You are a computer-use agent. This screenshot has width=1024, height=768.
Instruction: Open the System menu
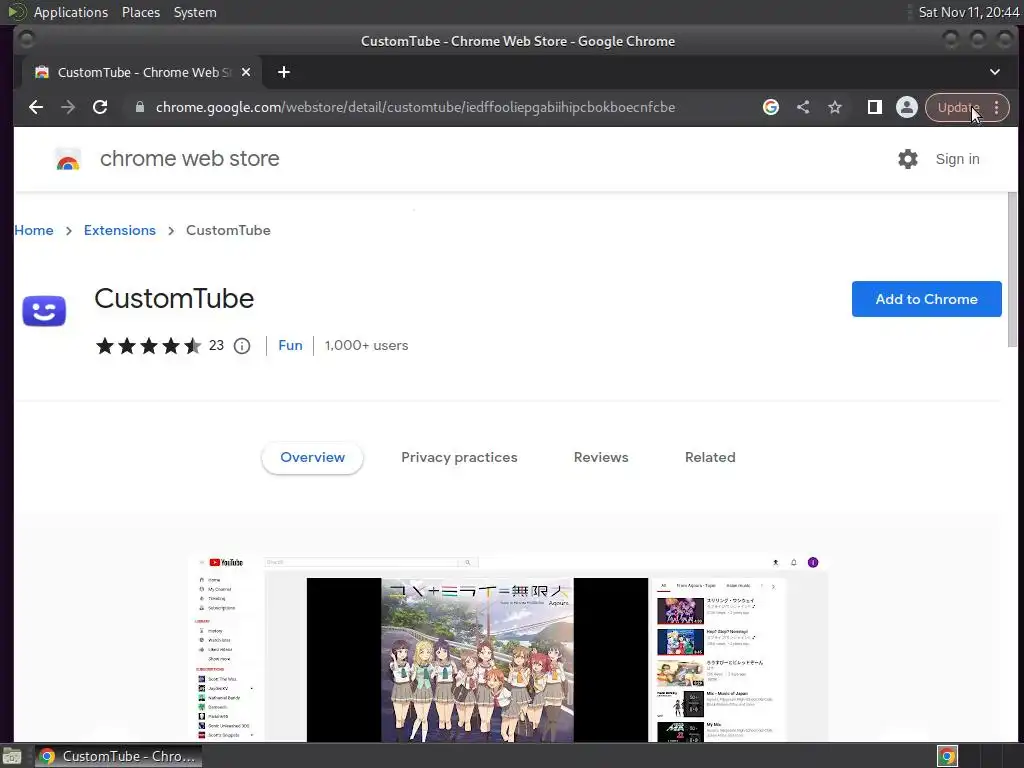tap(195, 12)
